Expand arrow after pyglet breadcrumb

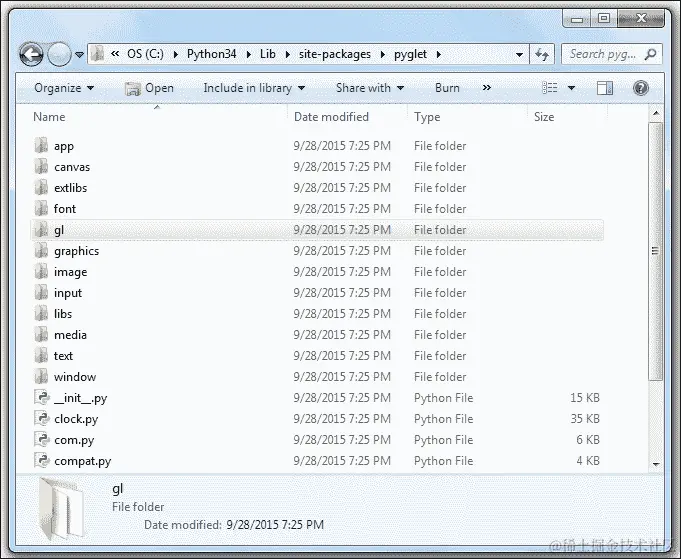[439, 54]
